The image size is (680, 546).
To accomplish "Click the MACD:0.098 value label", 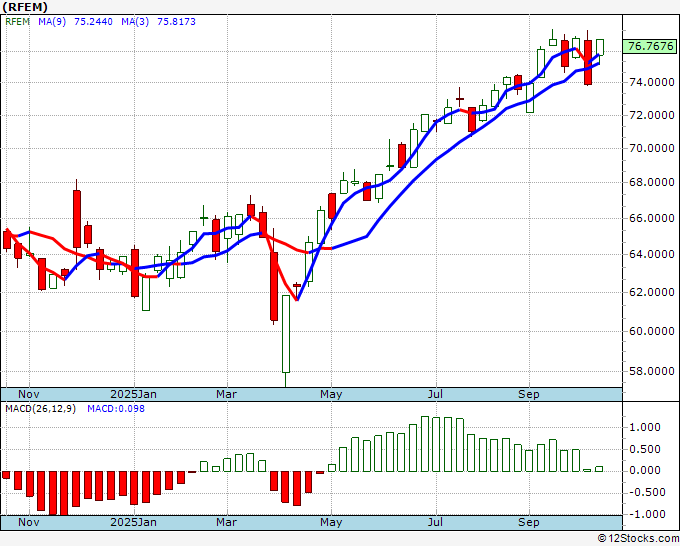I will coord(116,409).
